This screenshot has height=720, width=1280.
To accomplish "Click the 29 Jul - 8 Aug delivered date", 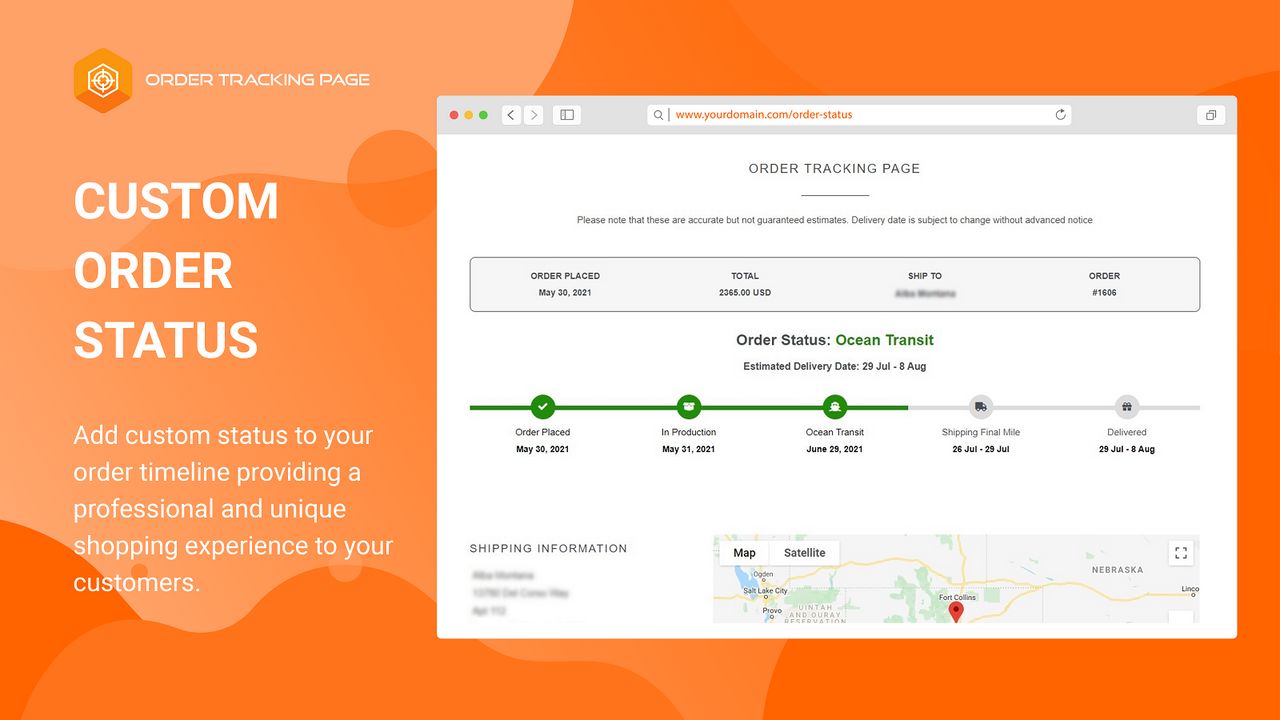I will [x=1127, y=450].
